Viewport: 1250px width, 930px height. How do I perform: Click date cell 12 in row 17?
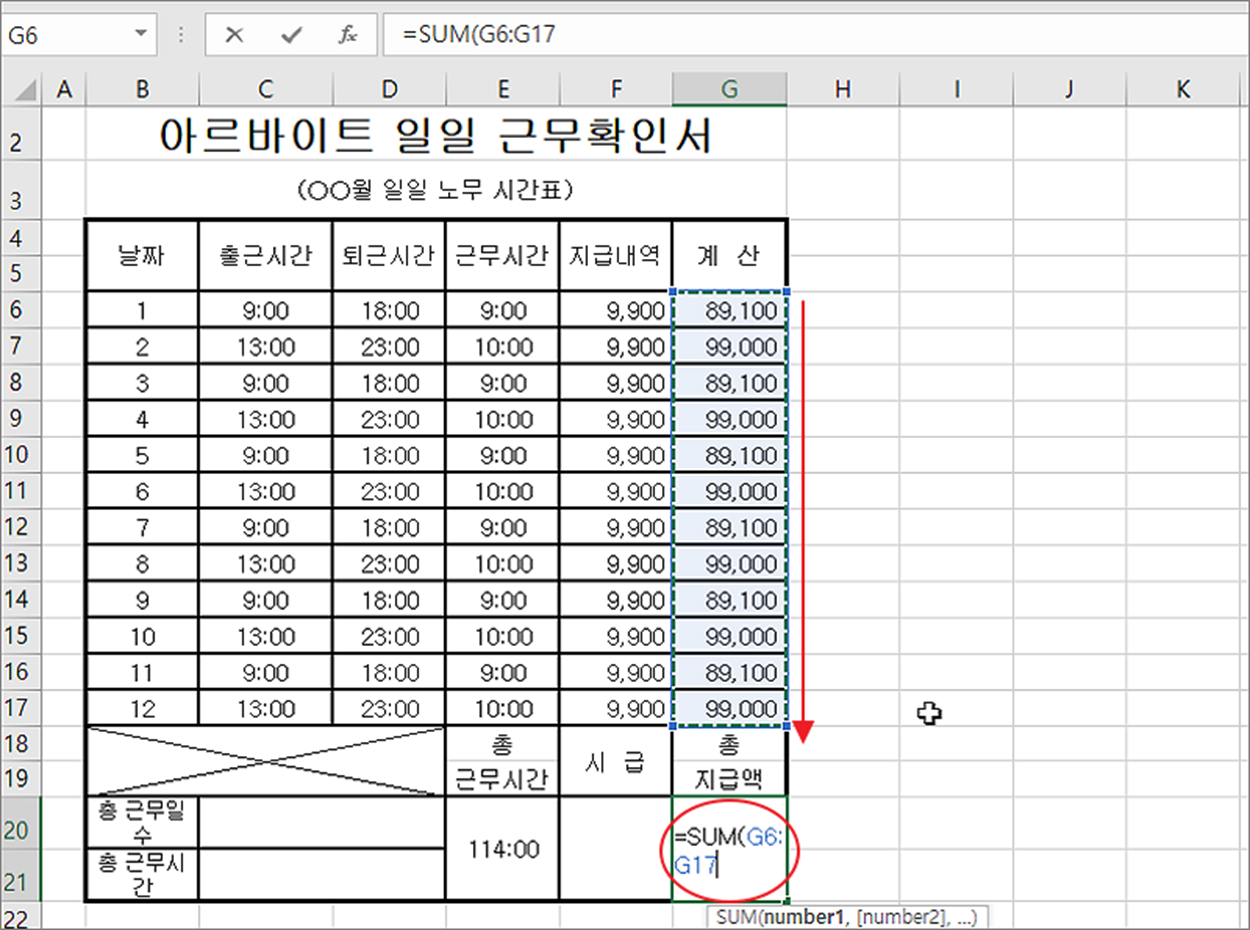click(142, 708)
